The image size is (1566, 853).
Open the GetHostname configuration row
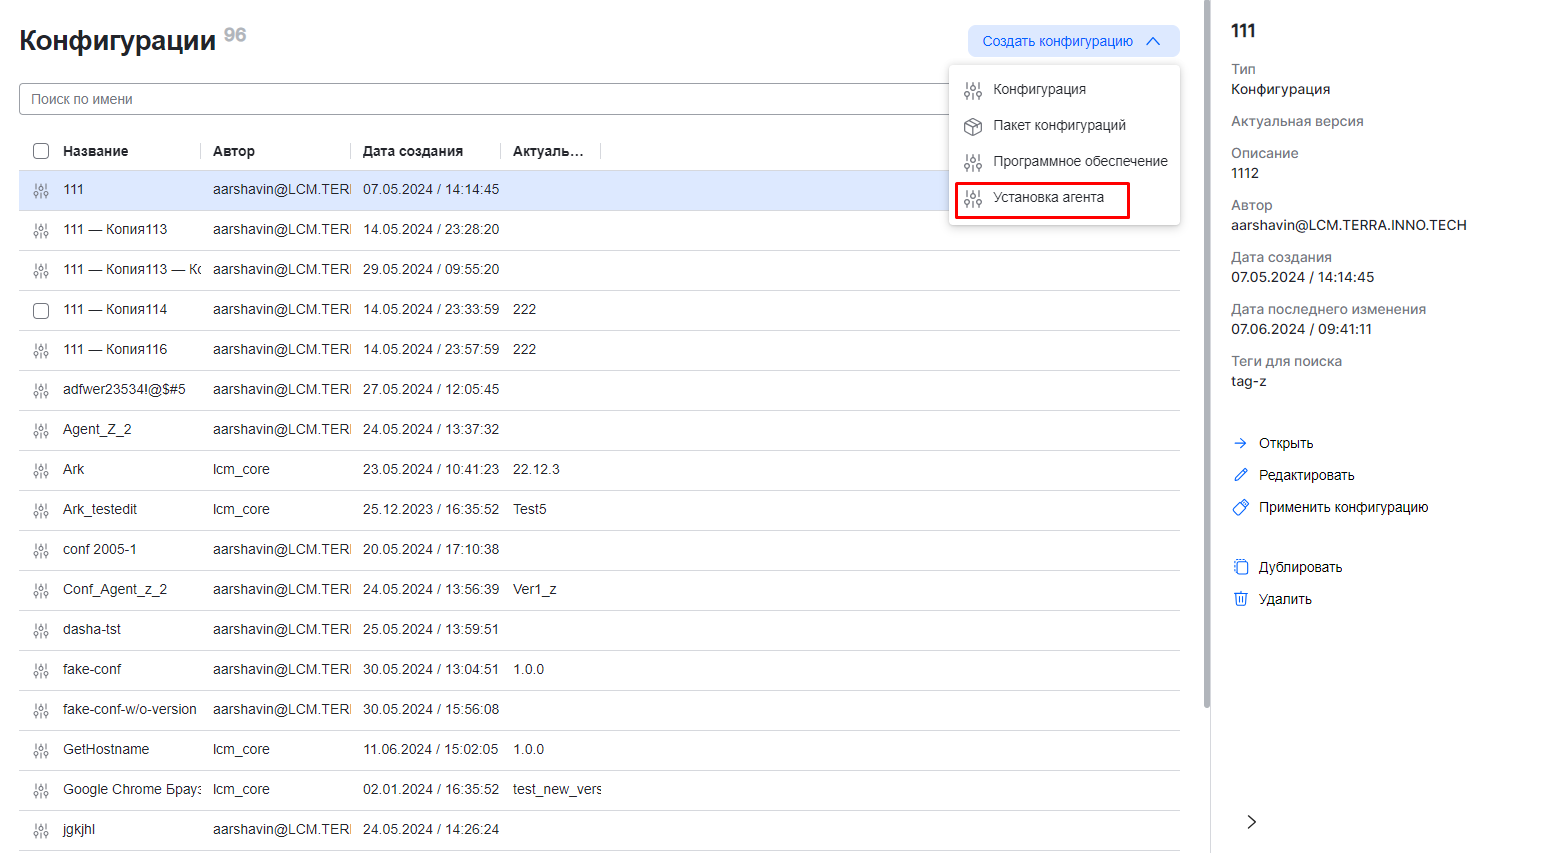106,749
